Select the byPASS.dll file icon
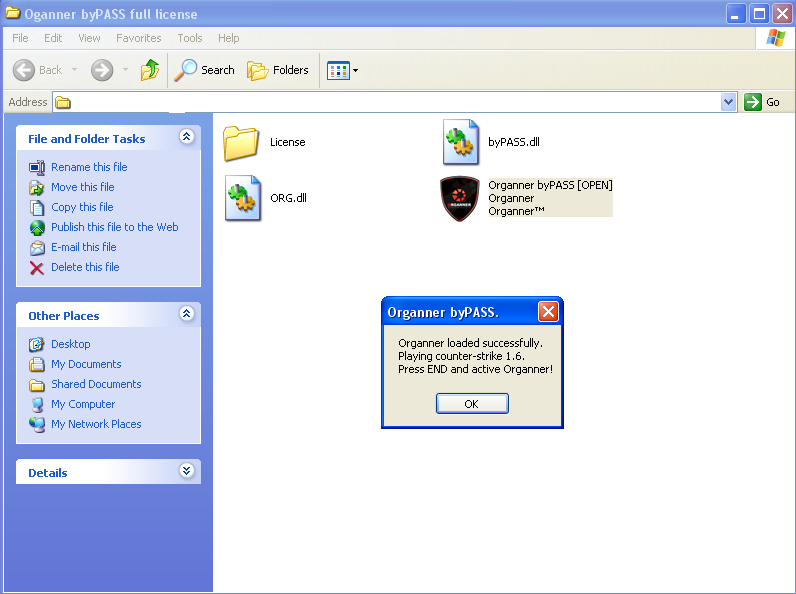 click(x=461, y=142)
